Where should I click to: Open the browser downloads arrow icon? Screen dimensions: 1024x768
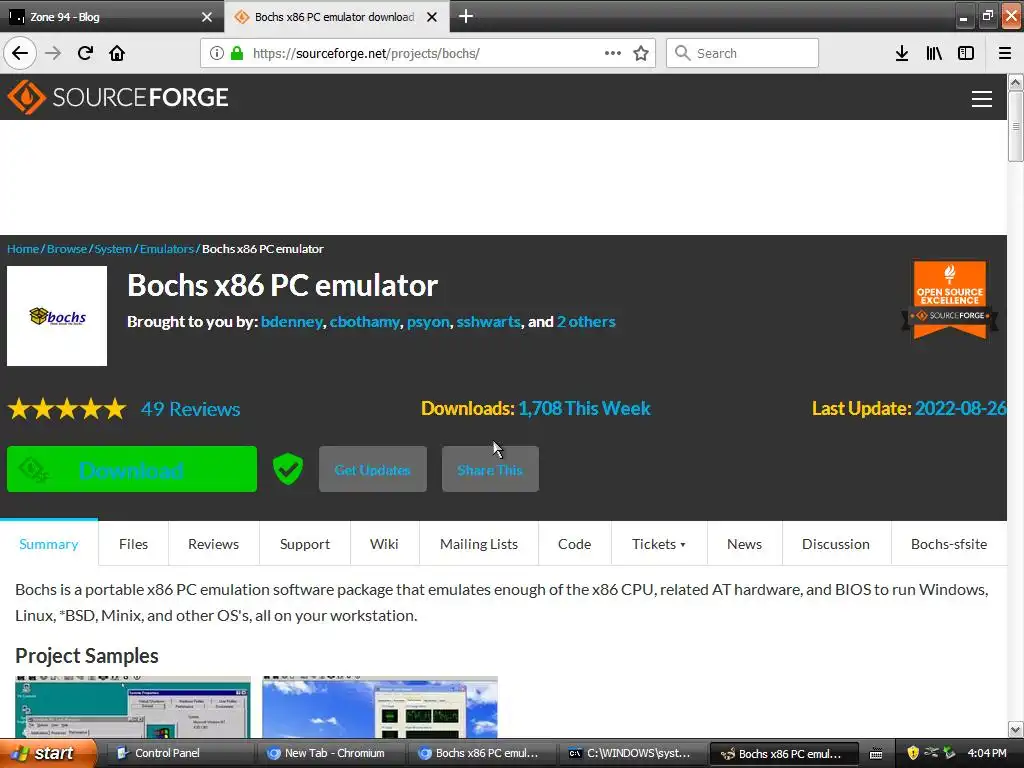pos(902,53)
